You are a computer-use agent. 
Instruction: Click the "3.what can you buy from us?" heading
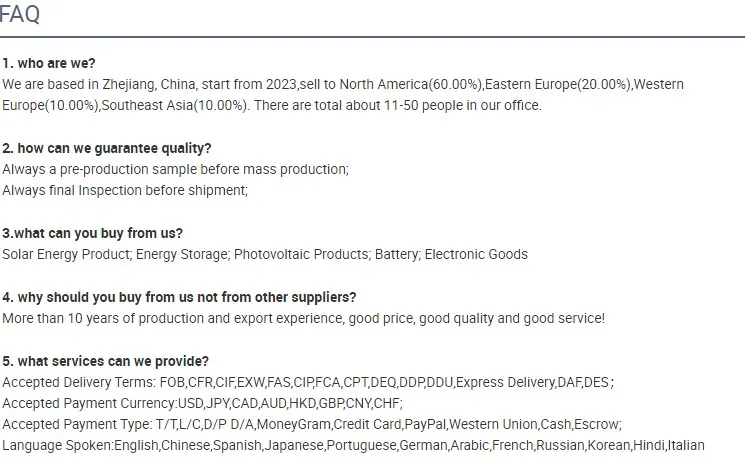click(x=93, y=233)
